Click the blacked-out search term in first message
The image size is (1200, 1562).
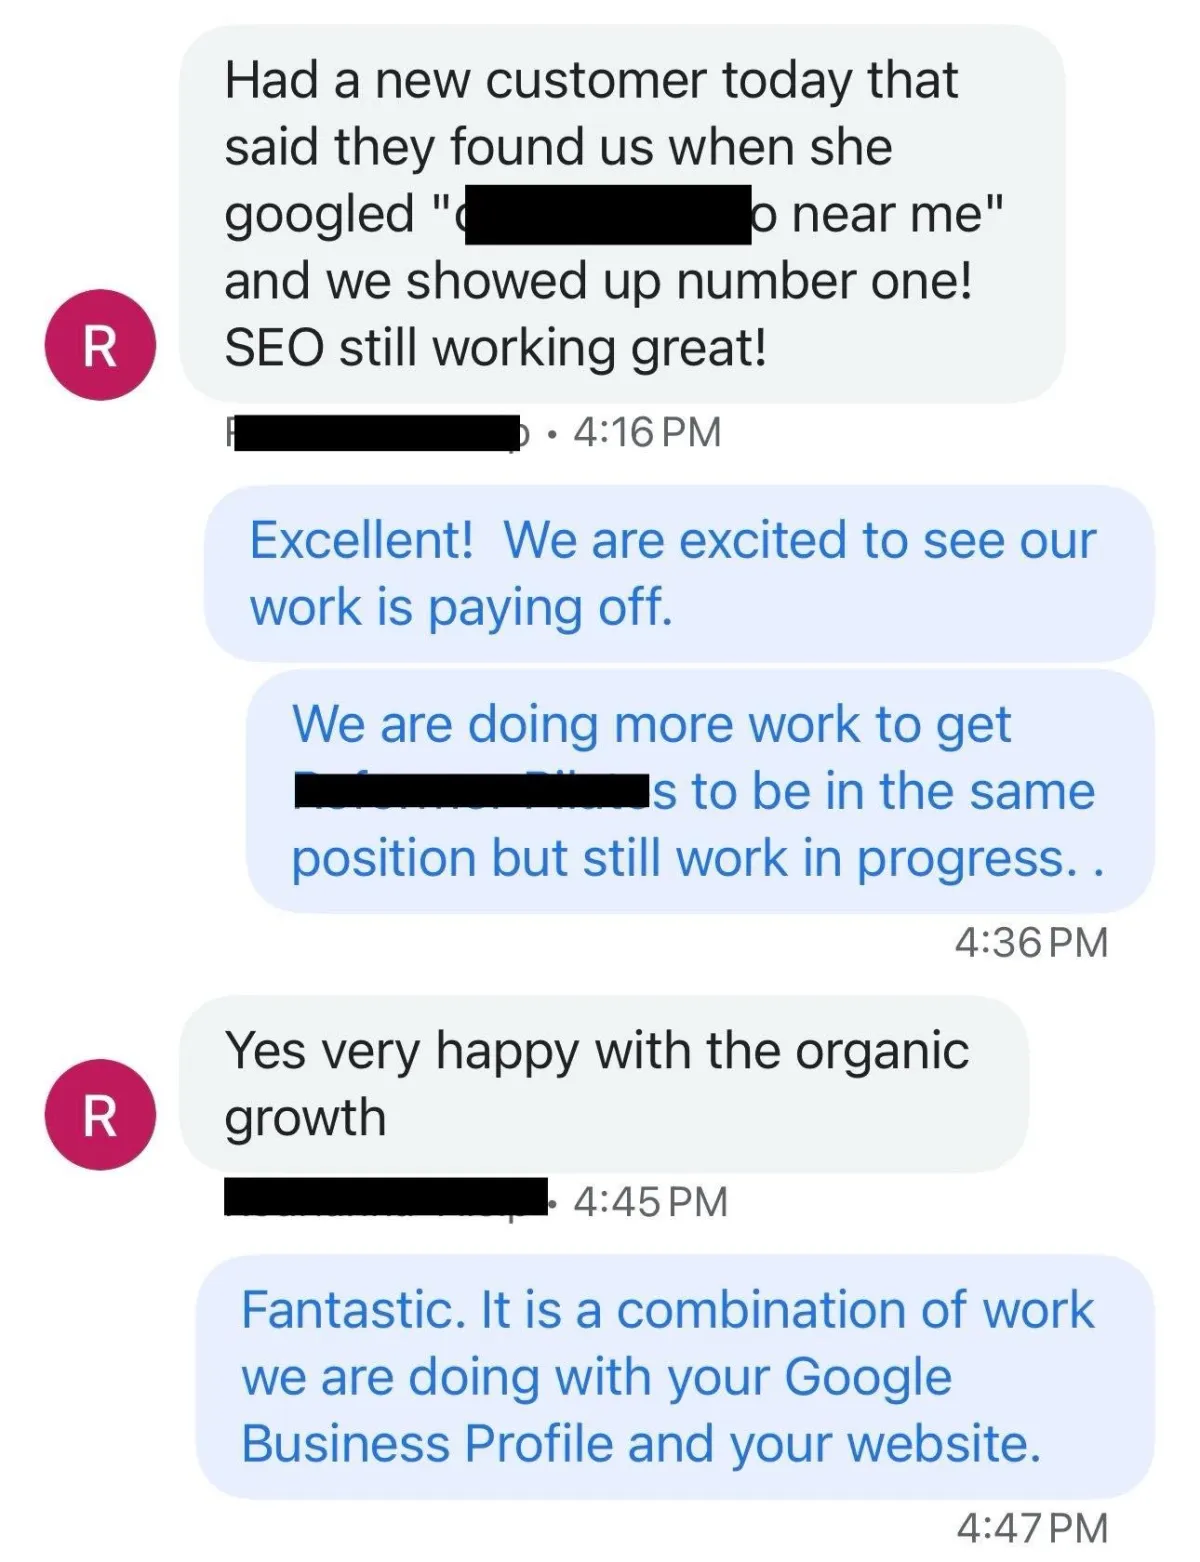pos(608,214)
